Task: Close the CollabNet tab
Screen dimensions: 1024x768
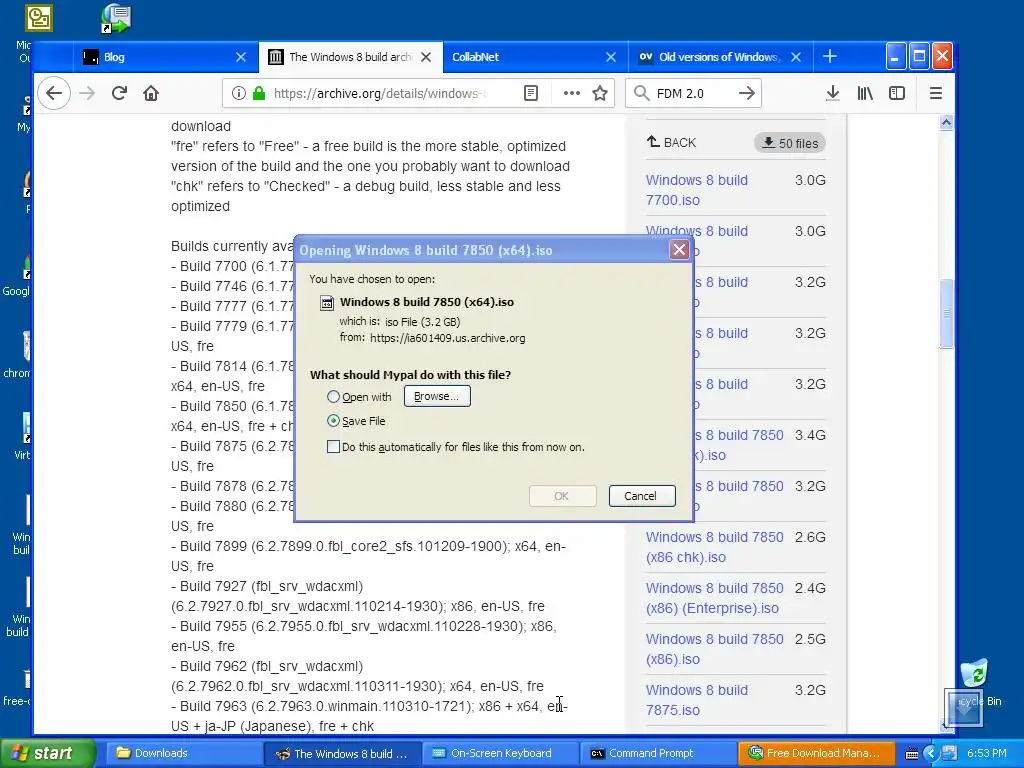Action: coord(611,57)
